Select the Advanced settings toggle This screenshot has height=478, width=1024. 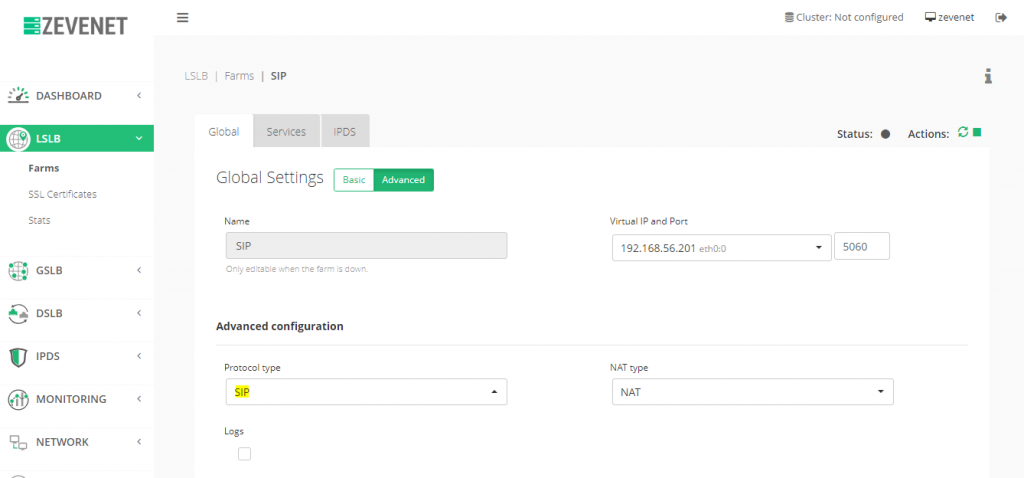coord(404,180)
